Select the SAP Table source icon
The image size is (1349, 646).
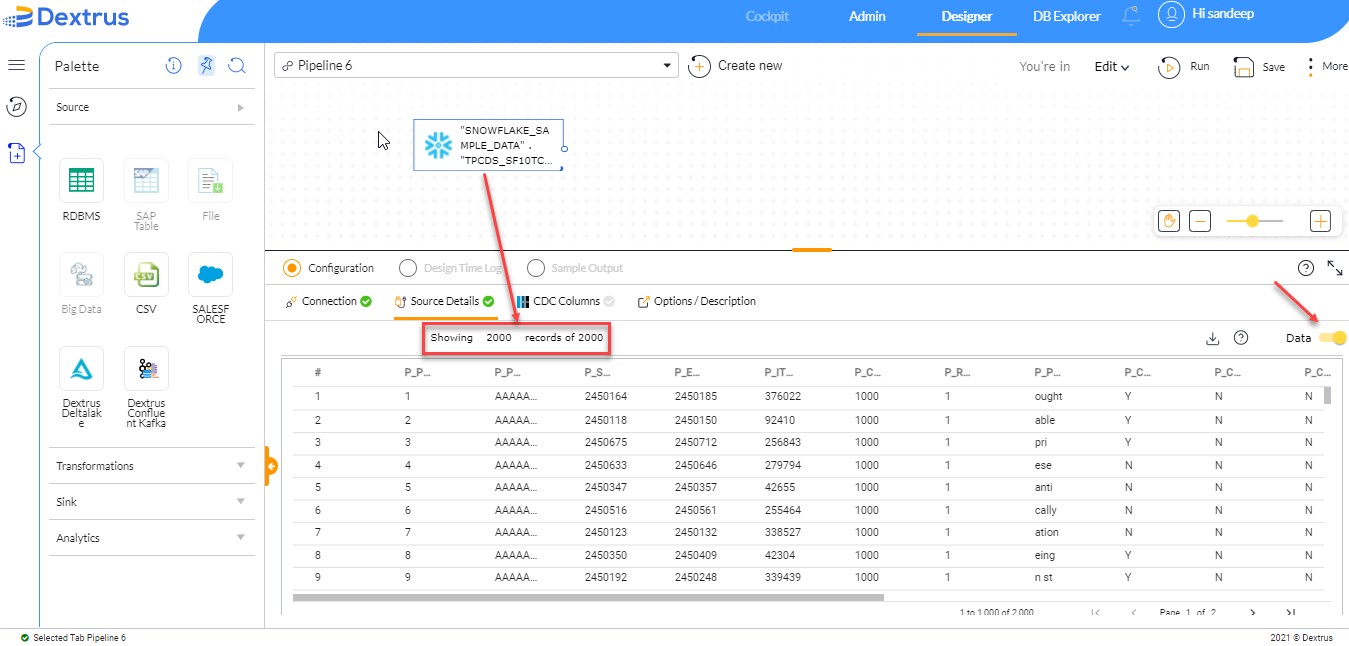tap(146, 181)
